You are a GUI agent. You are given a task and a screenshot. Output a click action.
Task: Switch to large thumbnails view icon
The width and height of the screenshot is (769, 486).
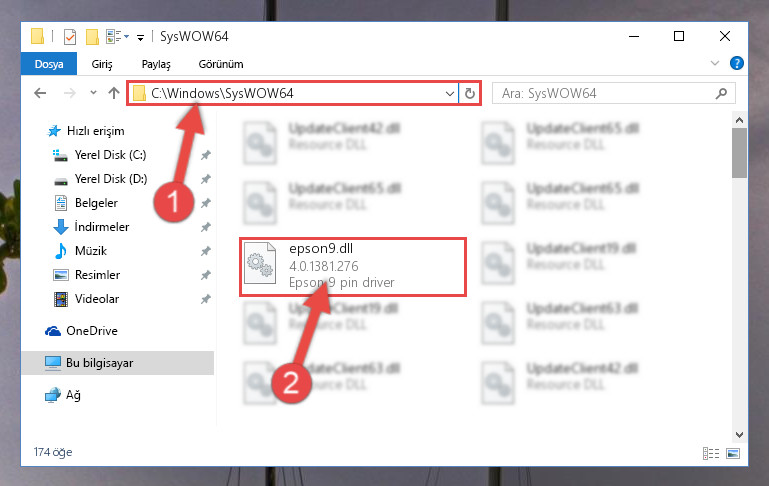733,453
